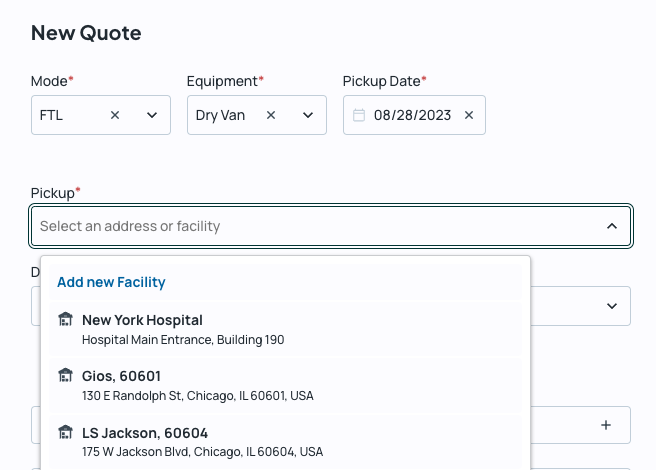Select the FTL value in Mode
Screen dimensions: 656x470
pyautogui.click(x=52, y=115)
